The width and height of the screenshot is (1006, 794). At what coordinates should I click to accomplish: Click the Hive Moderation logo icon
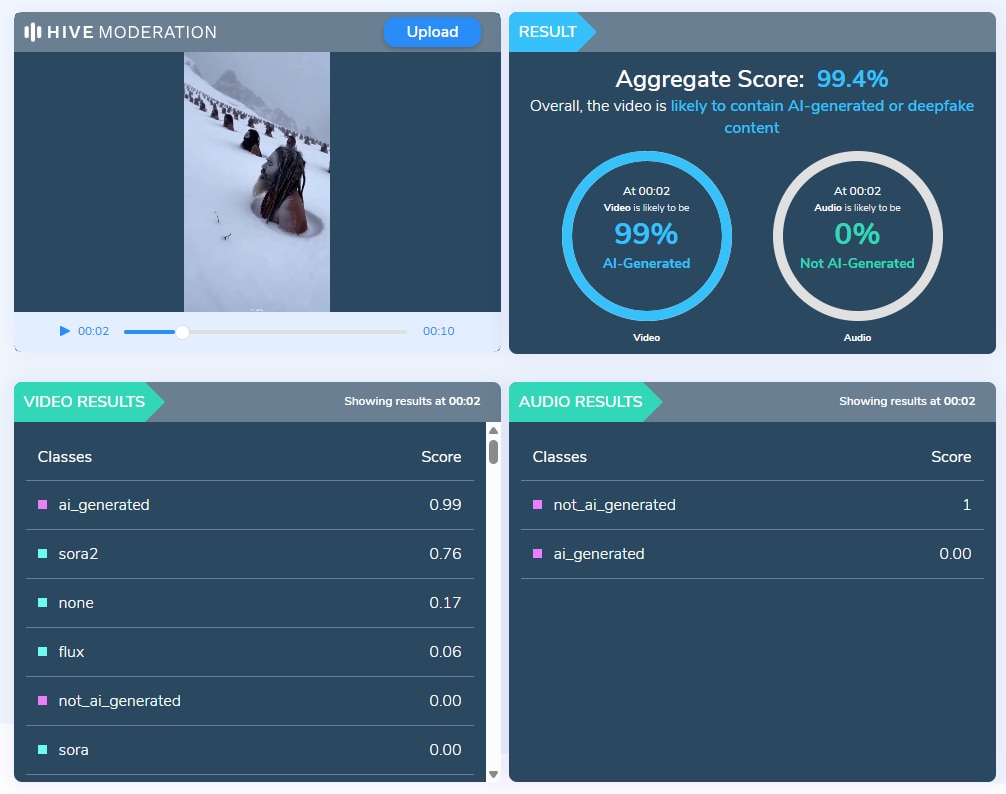pyautogui.click(x=33, y=32)
